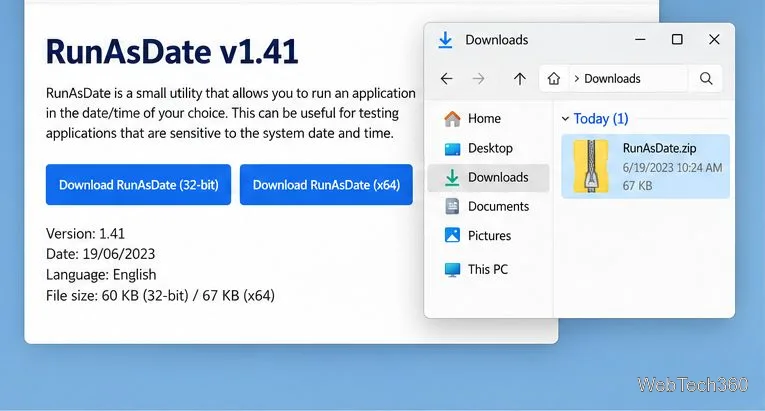Click the Downloads breadcrumb in address bar

(612, 79)
